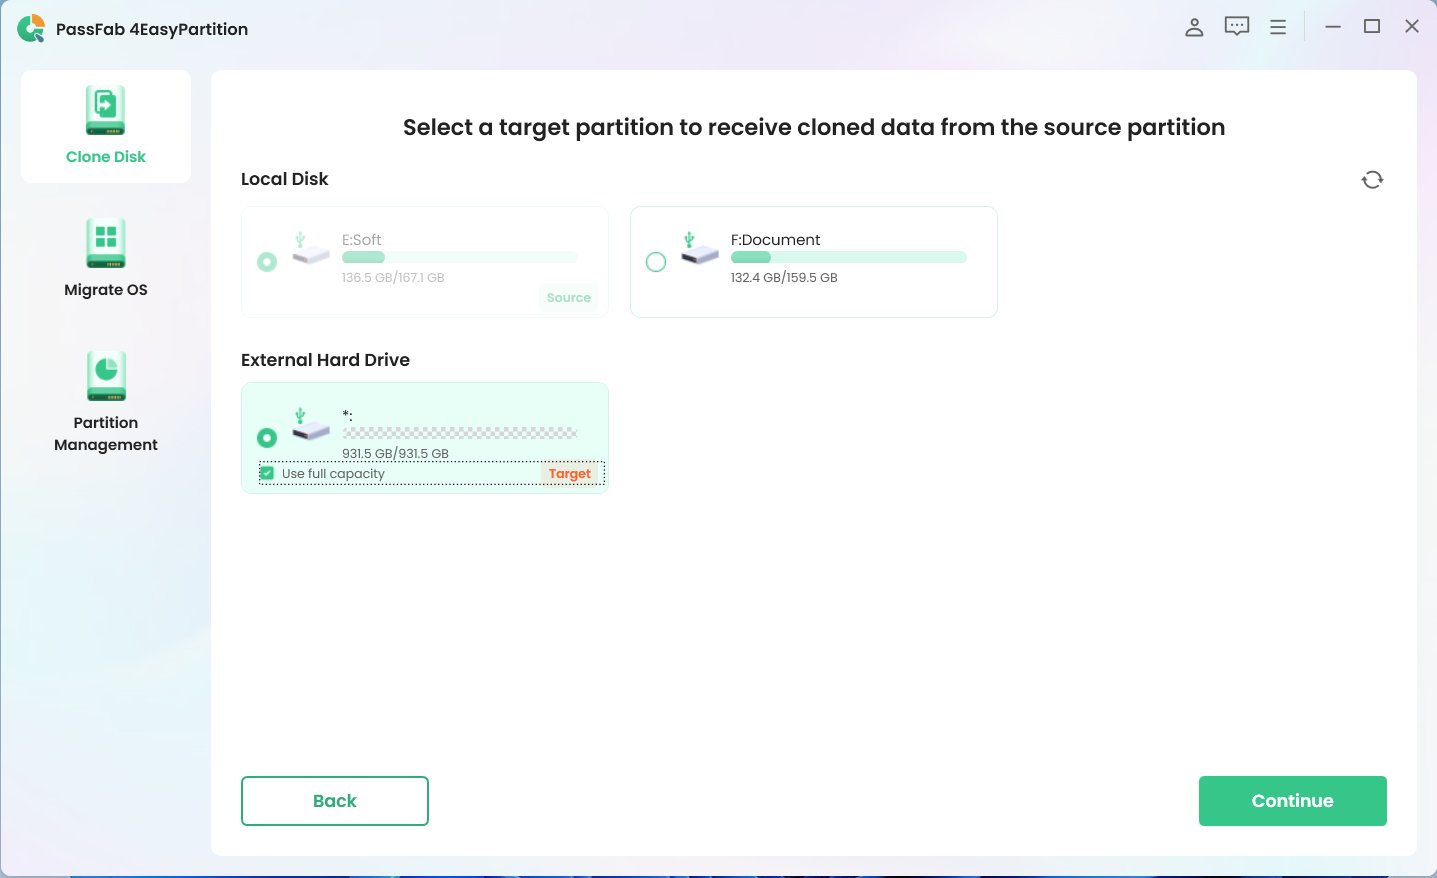This screenshot has height=878, width=1437.
Task: Select the Clone Disk tool icon
Action: tap(105, 110)
